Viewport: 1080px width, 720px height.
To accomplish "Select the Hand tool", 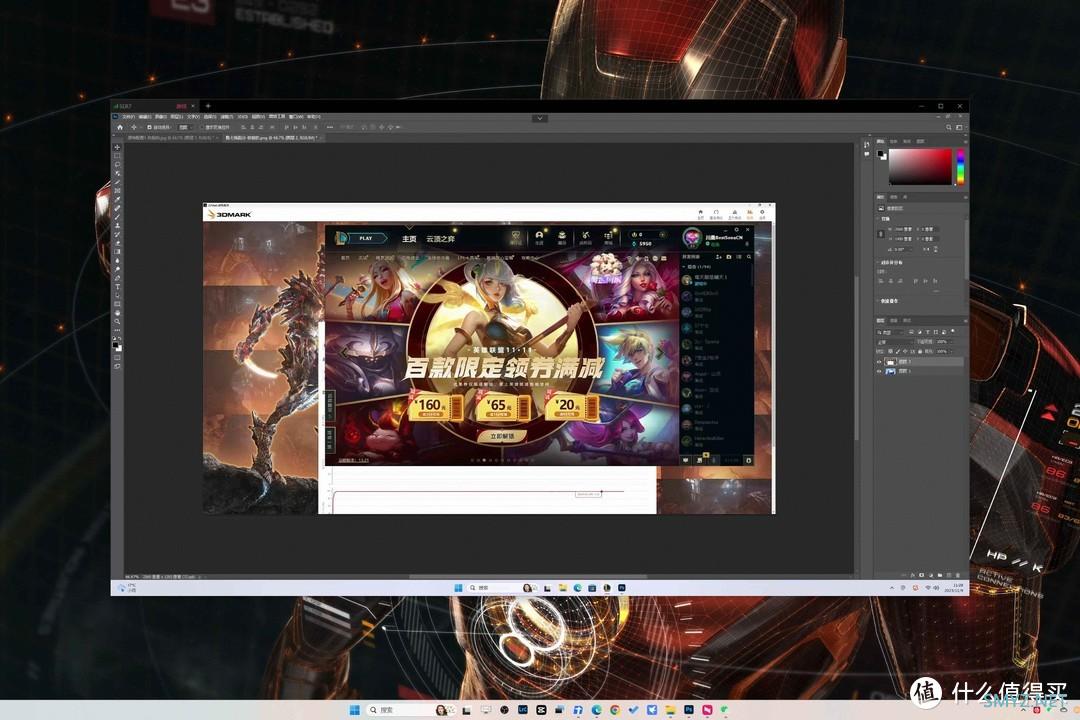I will coord(117,313).
